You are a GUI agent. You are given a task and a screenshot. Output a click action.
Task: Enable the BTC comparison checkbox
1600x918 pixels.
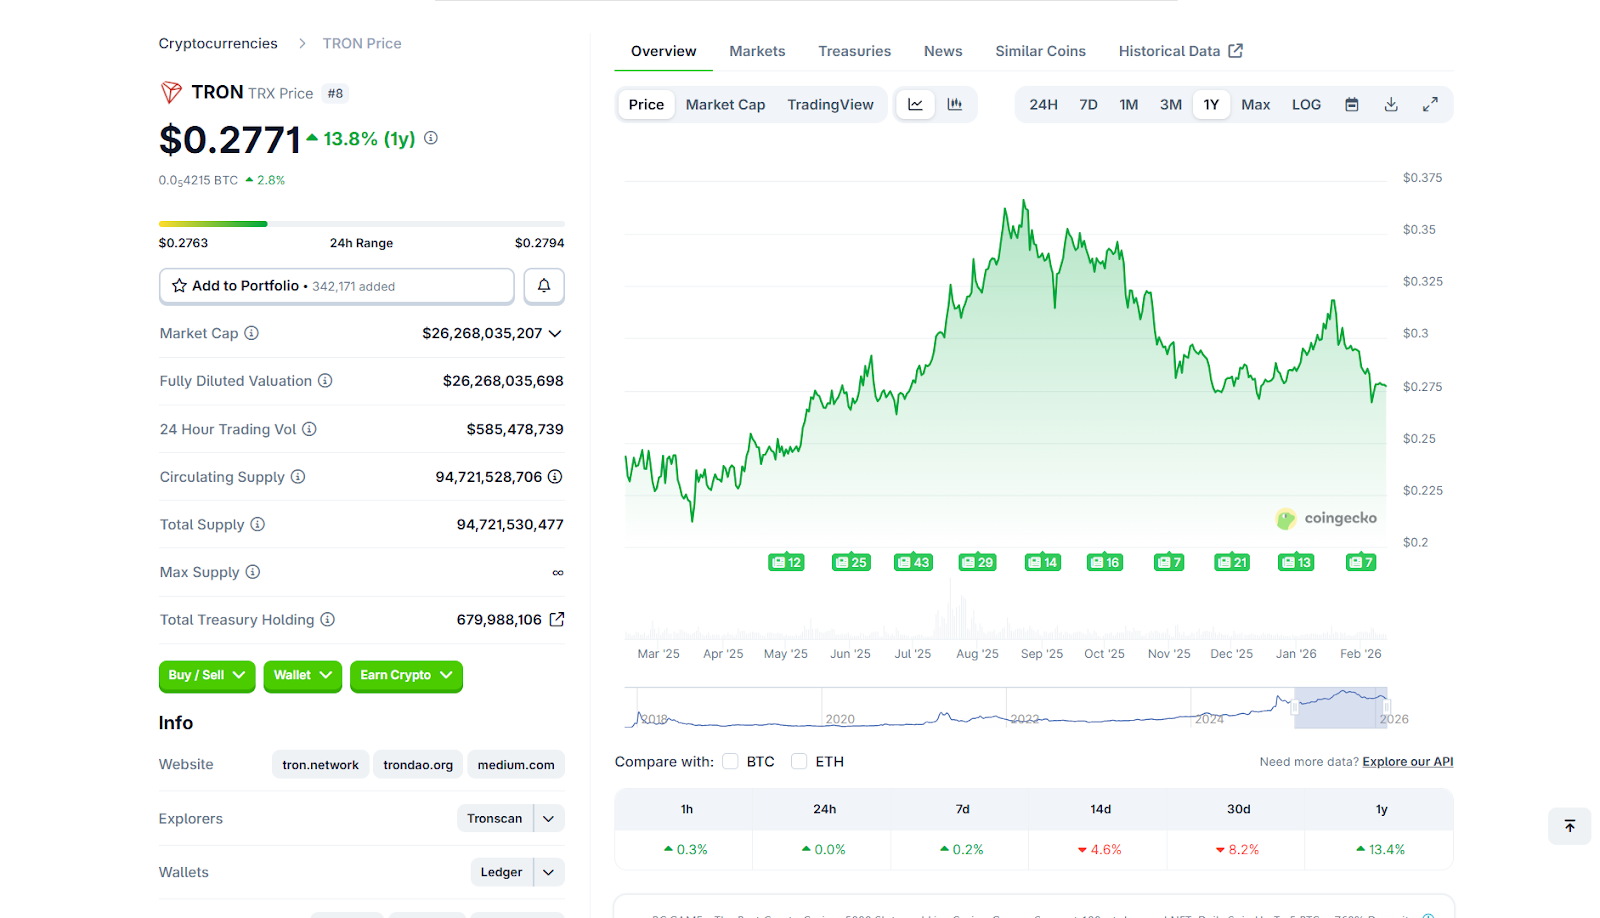pyautogui.click(x=730, y=761)
